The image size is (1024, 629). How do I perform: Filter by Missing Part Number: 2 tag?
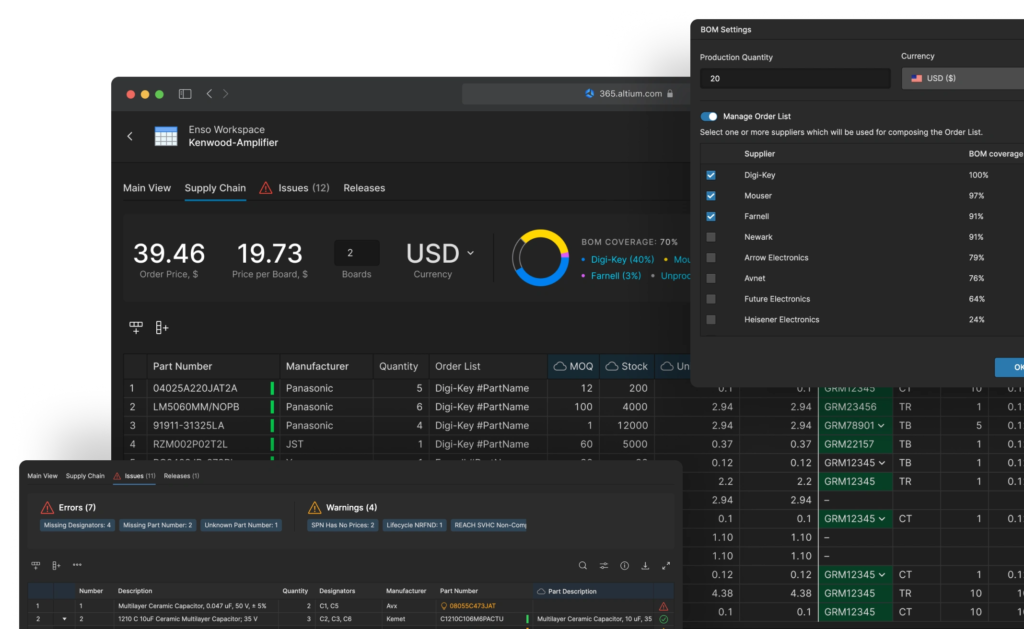(157, 525)
